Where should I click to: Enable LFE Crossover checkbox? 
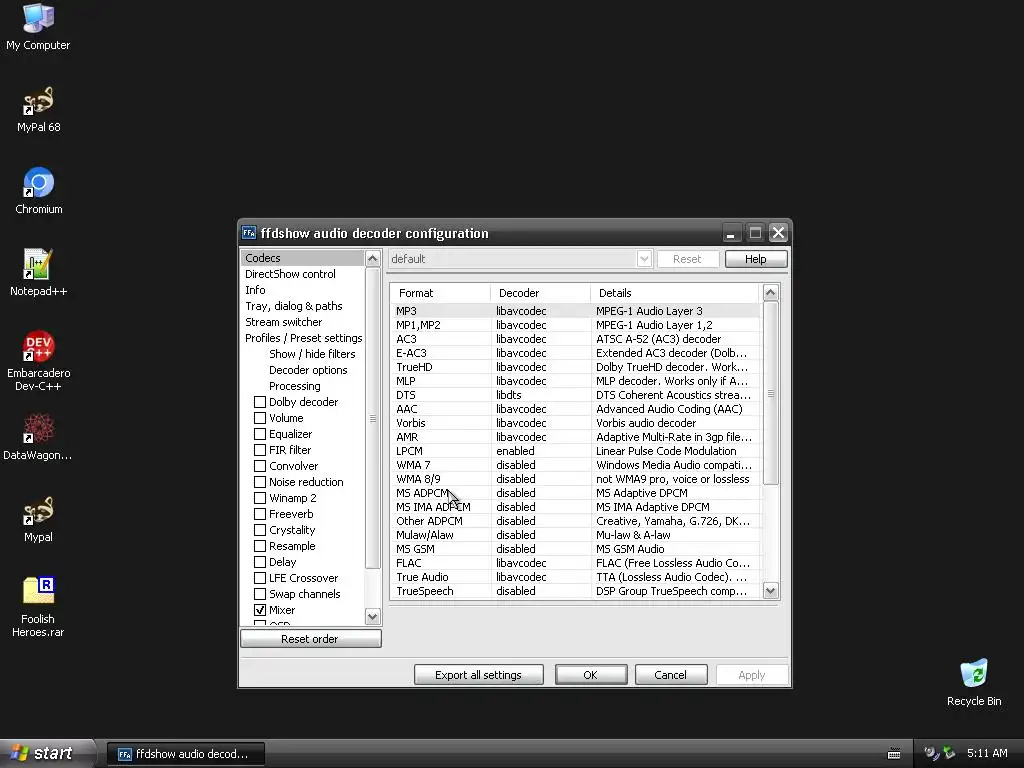260,578
